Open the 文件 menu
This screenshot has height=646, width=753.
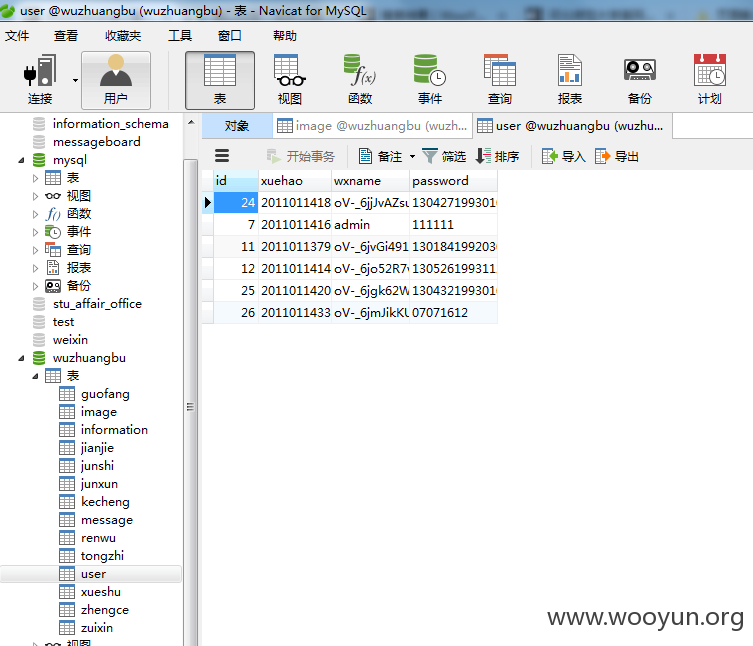pyautogui.click(x=17, y=36)
